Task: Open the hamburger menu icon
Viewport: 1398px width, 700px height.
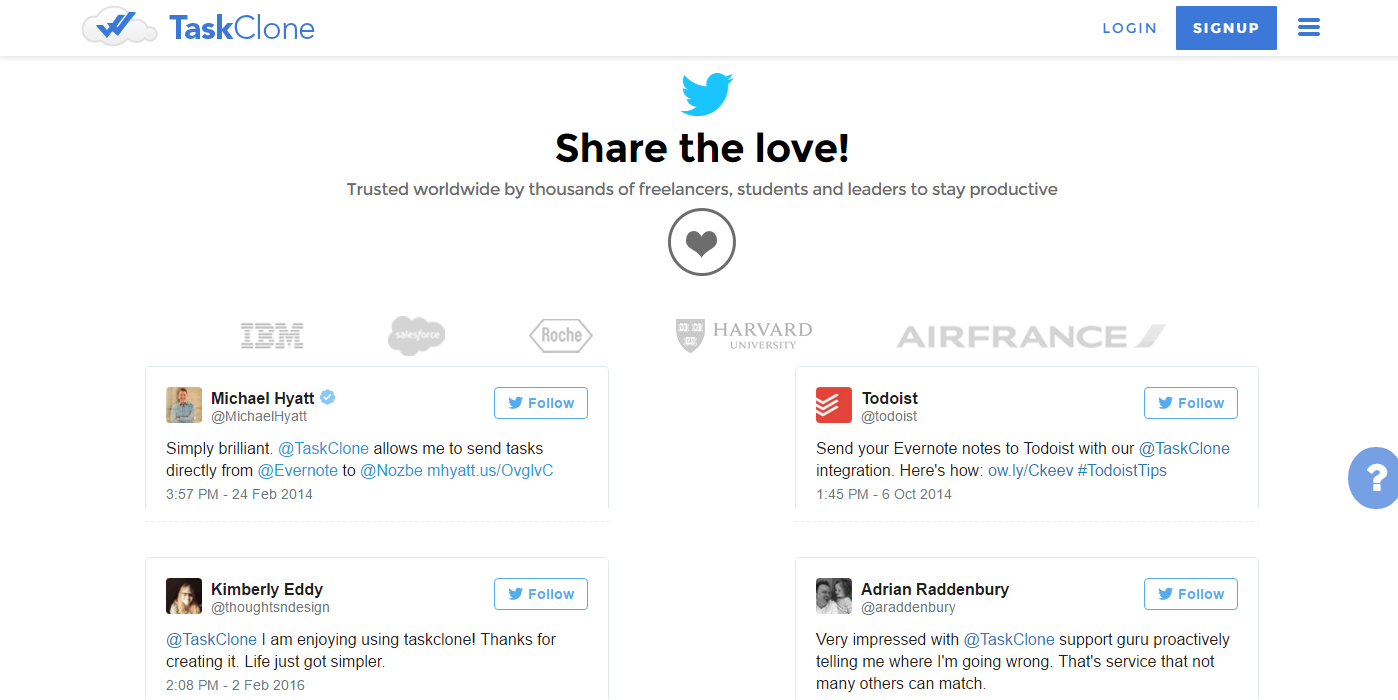Action: click(1309, 28)
